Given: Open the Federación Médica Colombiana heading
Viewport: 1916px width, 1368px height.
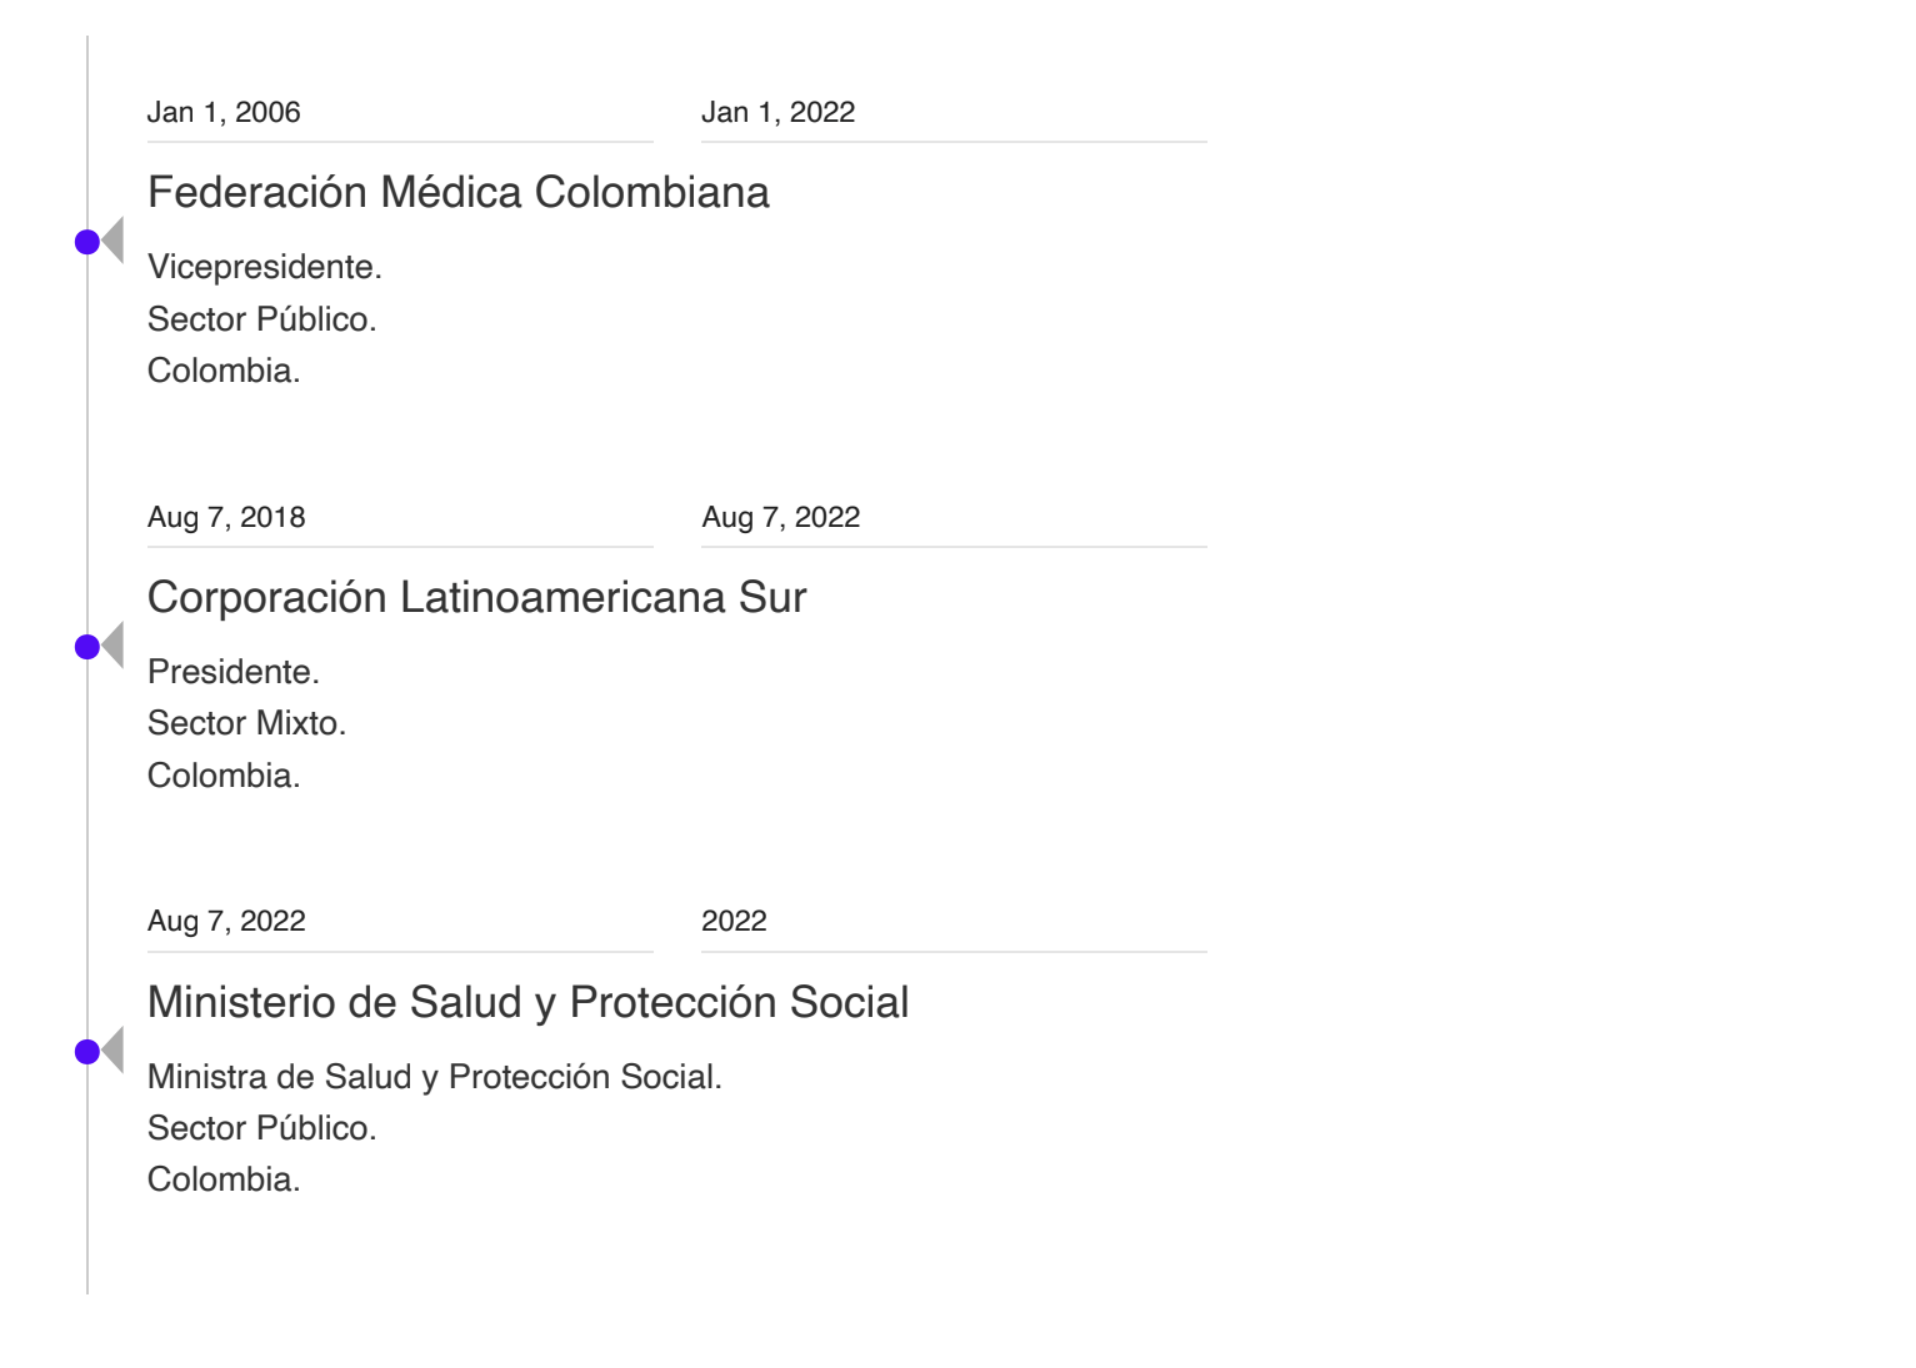Looking at the screenshot, I should [x=458, y=192].
